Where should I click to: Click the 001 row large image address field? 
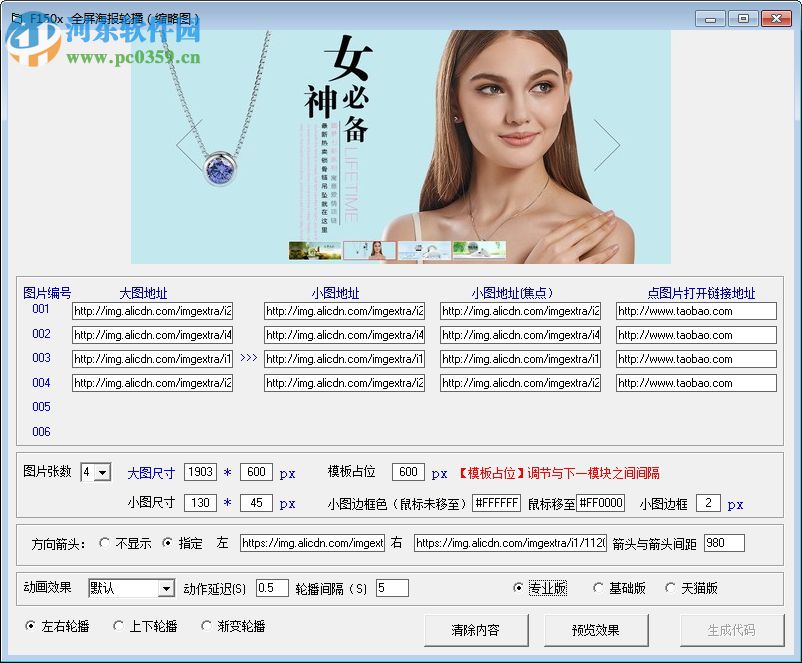[152, 311]
